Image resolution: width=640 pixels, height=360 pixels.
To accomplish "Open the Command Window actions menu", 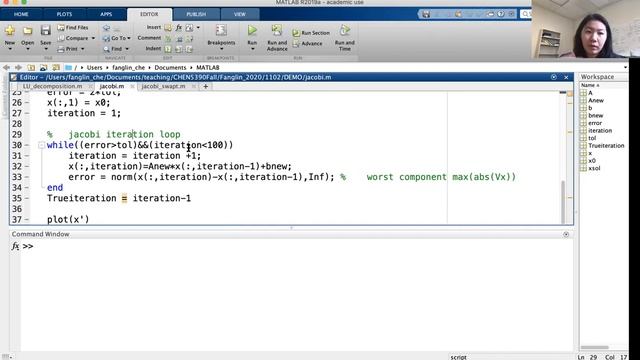I will pyautogui.click(x=566, y=234).
